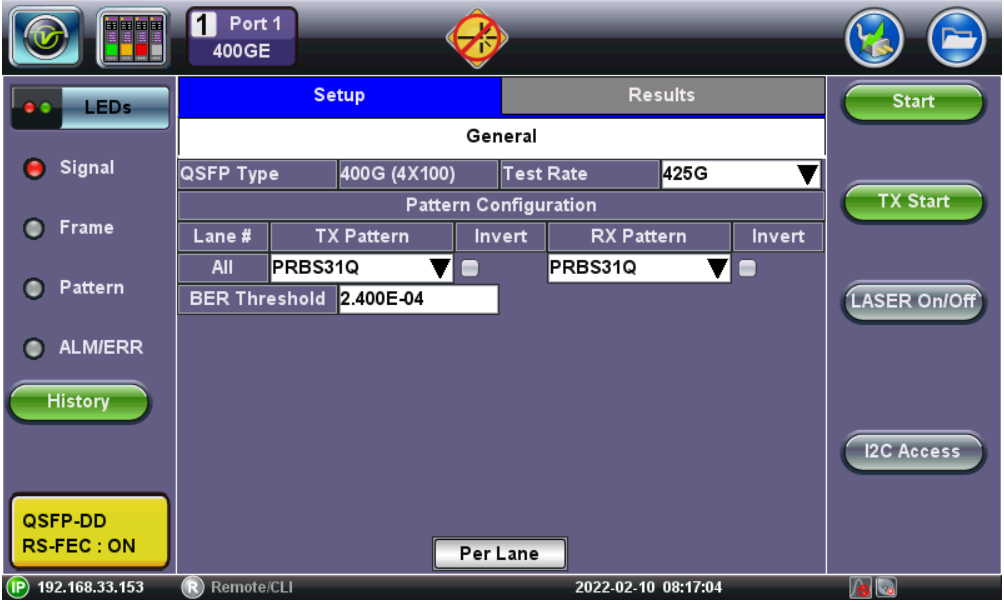The width and height of the screenshot is (1004, 604).
Task: Toggle the TX Pattern Invert checkbox
Action: click(x=469, y=268)
